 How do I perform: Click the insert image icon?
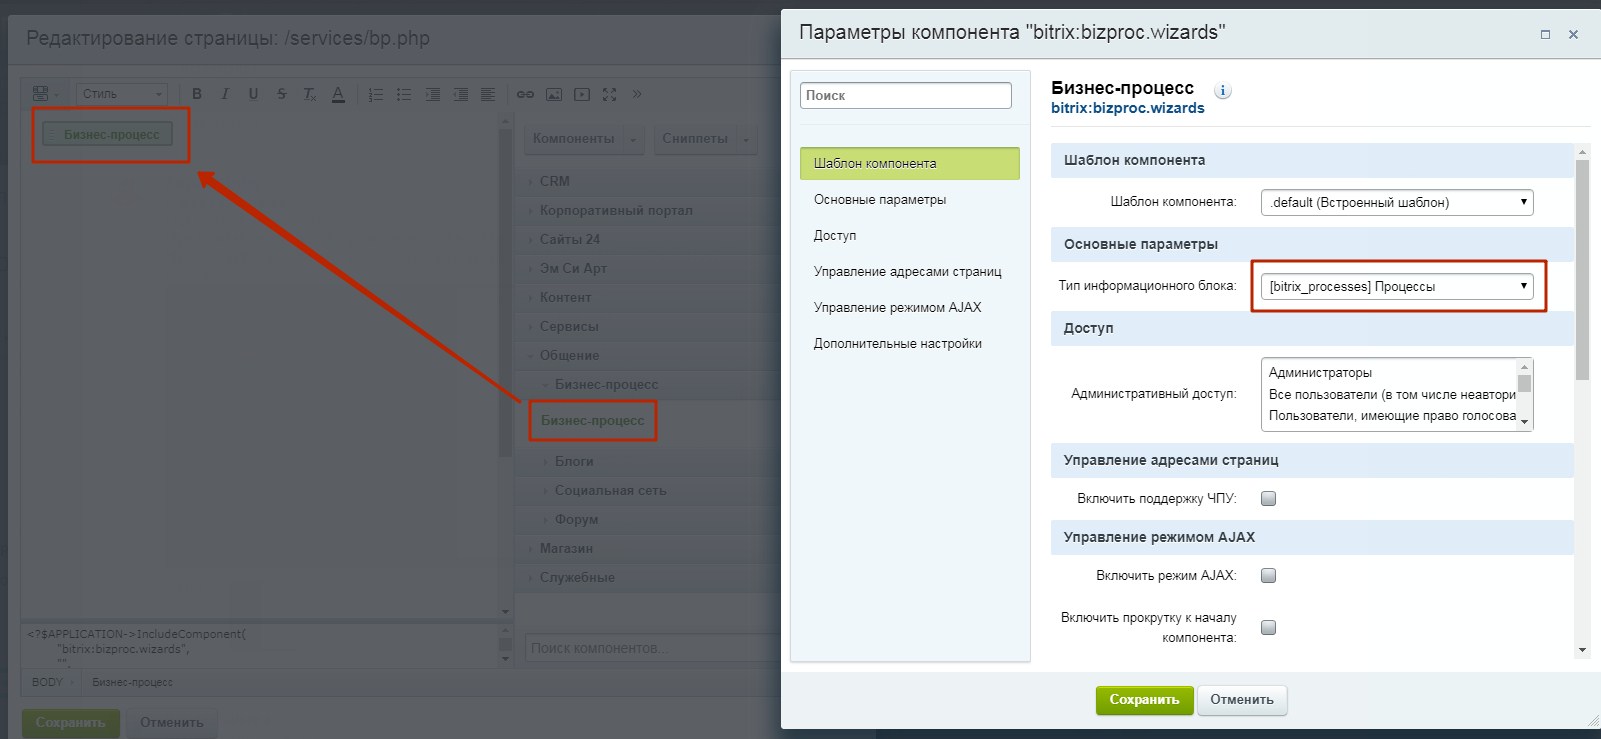[x=553, y=94]
